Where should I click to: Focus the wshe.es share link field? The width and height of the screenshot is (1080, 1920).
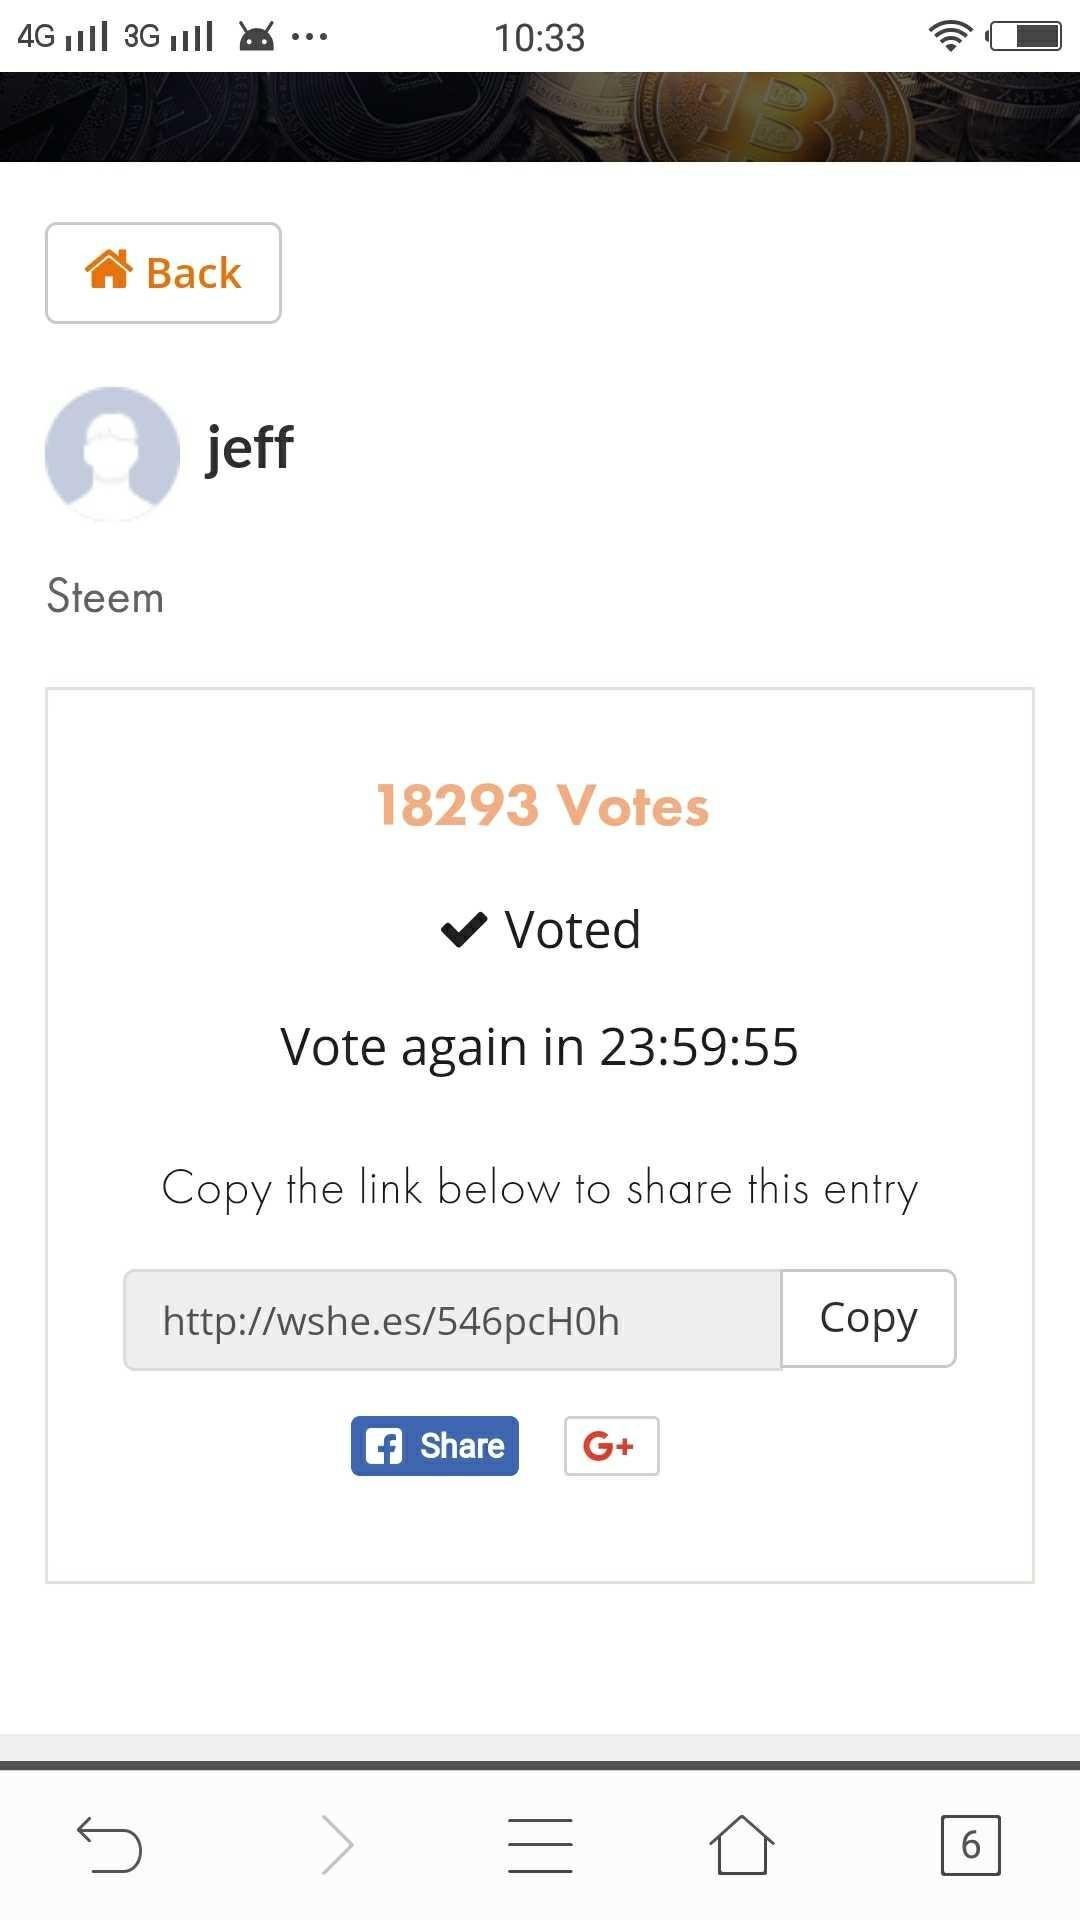tap(452, 1320)
